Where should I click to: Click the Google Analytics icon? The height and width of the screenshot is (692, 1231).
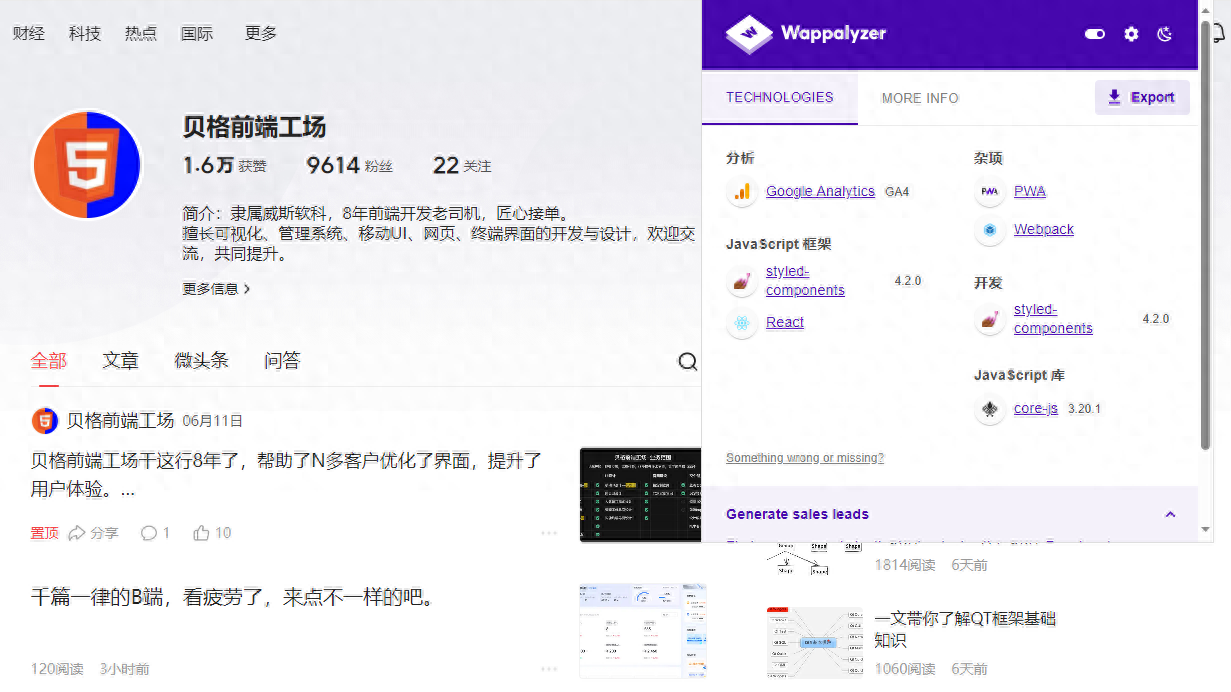[x=742, y=192]
